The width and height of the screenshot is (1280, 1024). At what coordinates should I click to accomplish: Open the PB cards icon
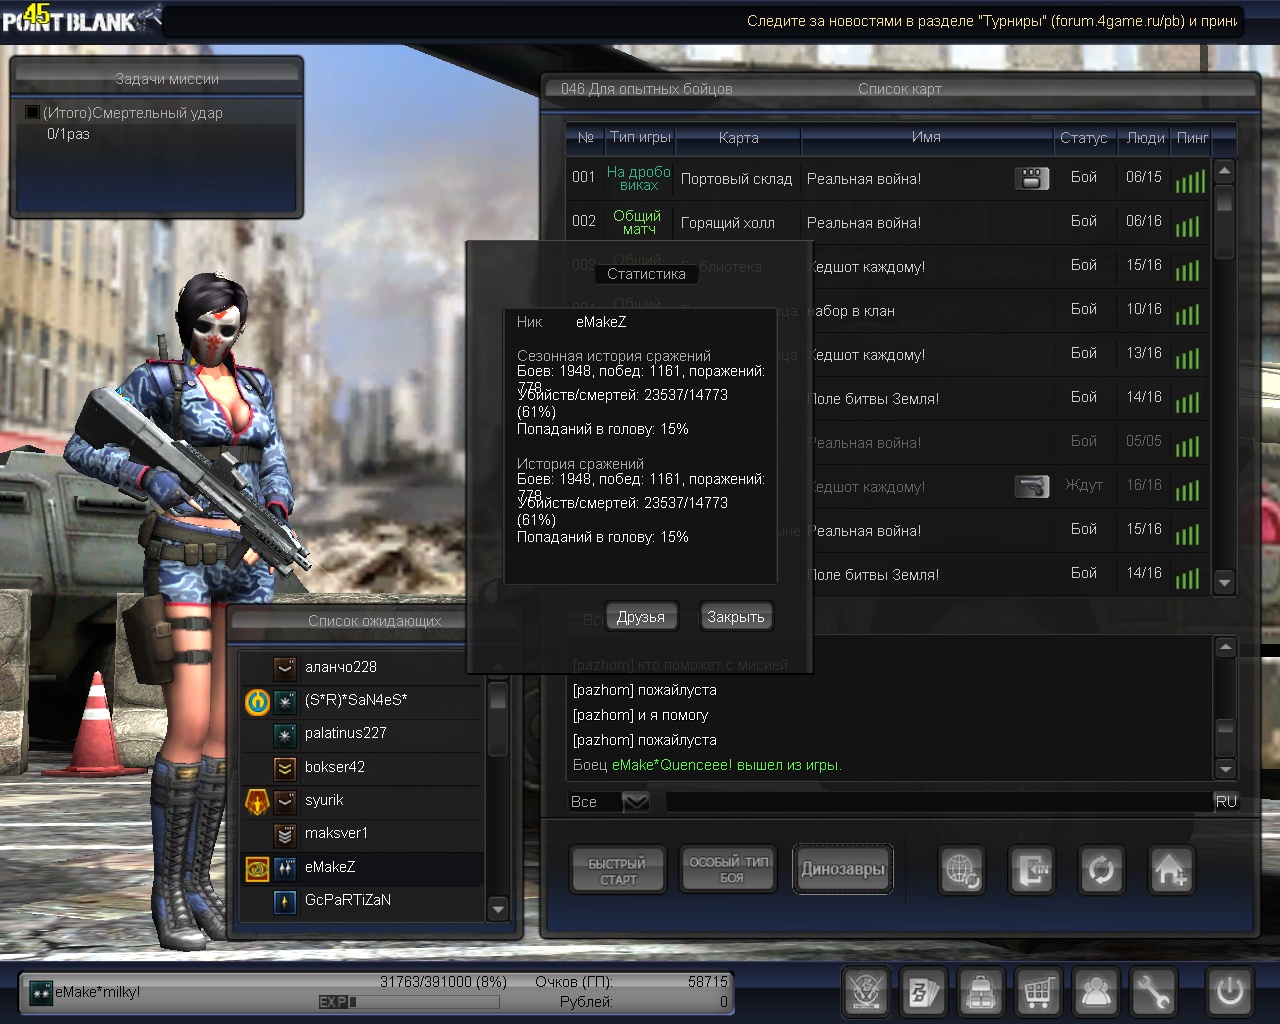click(923, 992)
